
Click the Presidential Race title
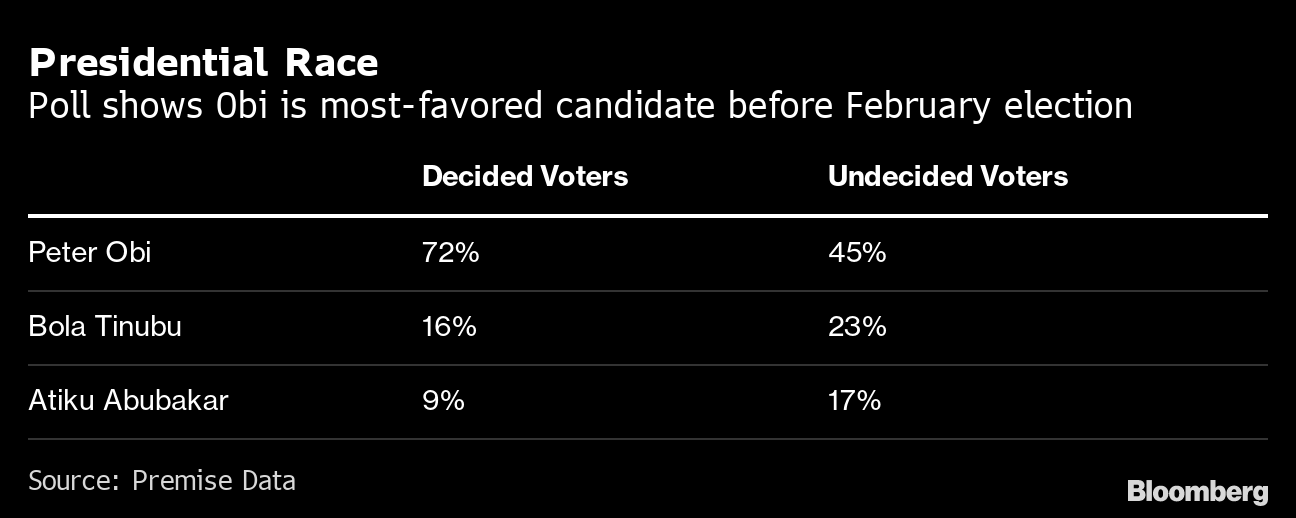tap(203, 63)
